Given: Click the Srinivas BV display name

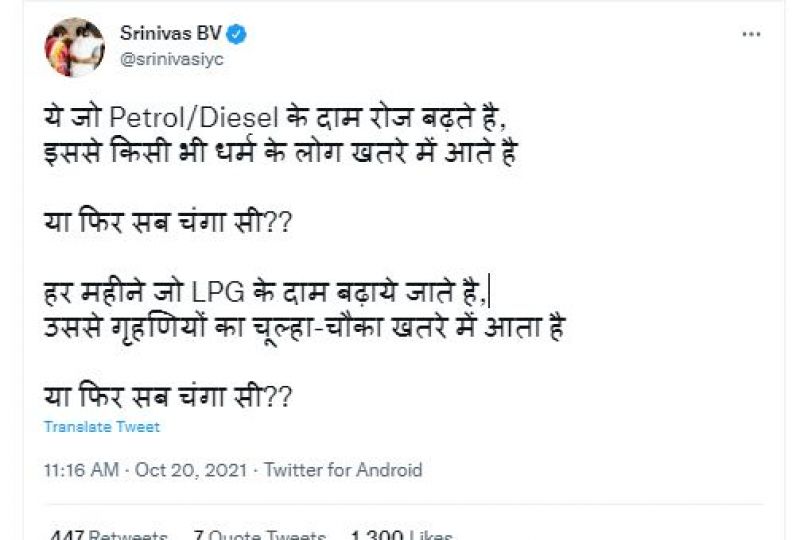Looking at the screenshot, I should tap(171, 34).
